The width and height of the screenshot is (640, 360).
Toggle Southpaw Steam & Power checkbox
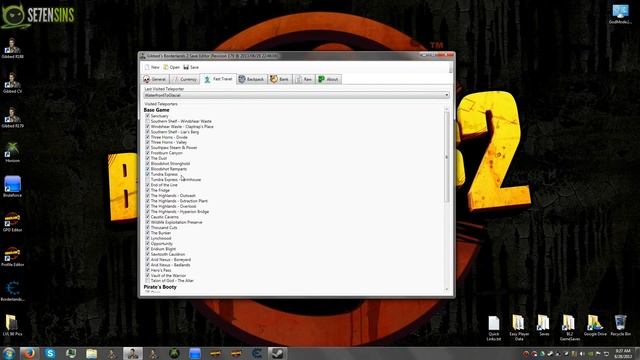pos(148,148)
